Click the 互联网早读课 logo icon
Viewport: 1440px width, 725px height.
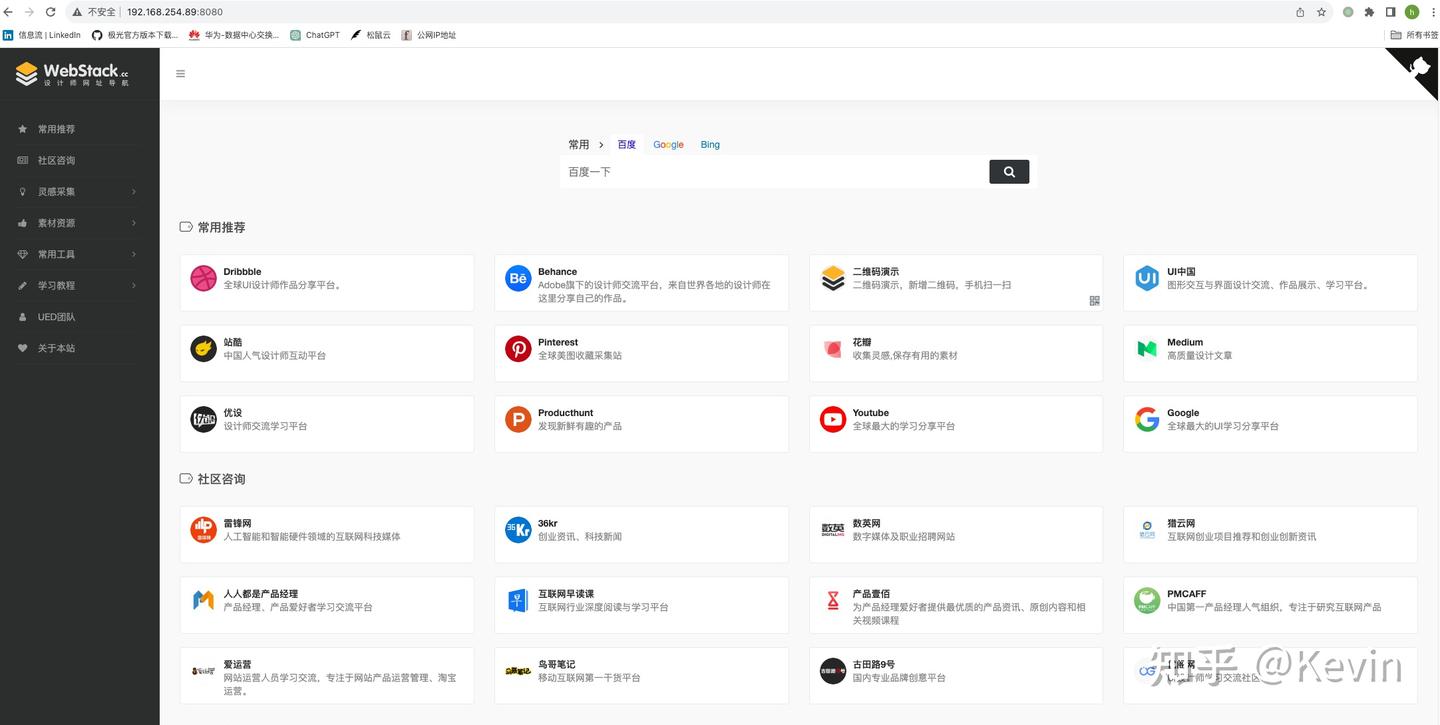[518, 600]
